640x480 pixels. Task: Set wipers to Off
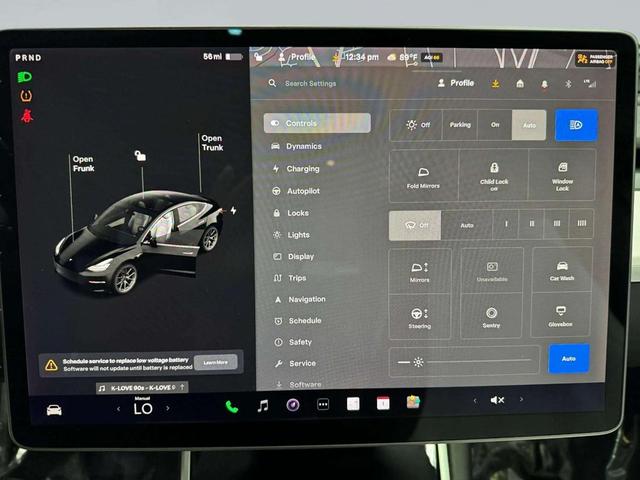[x=415, y=225]
